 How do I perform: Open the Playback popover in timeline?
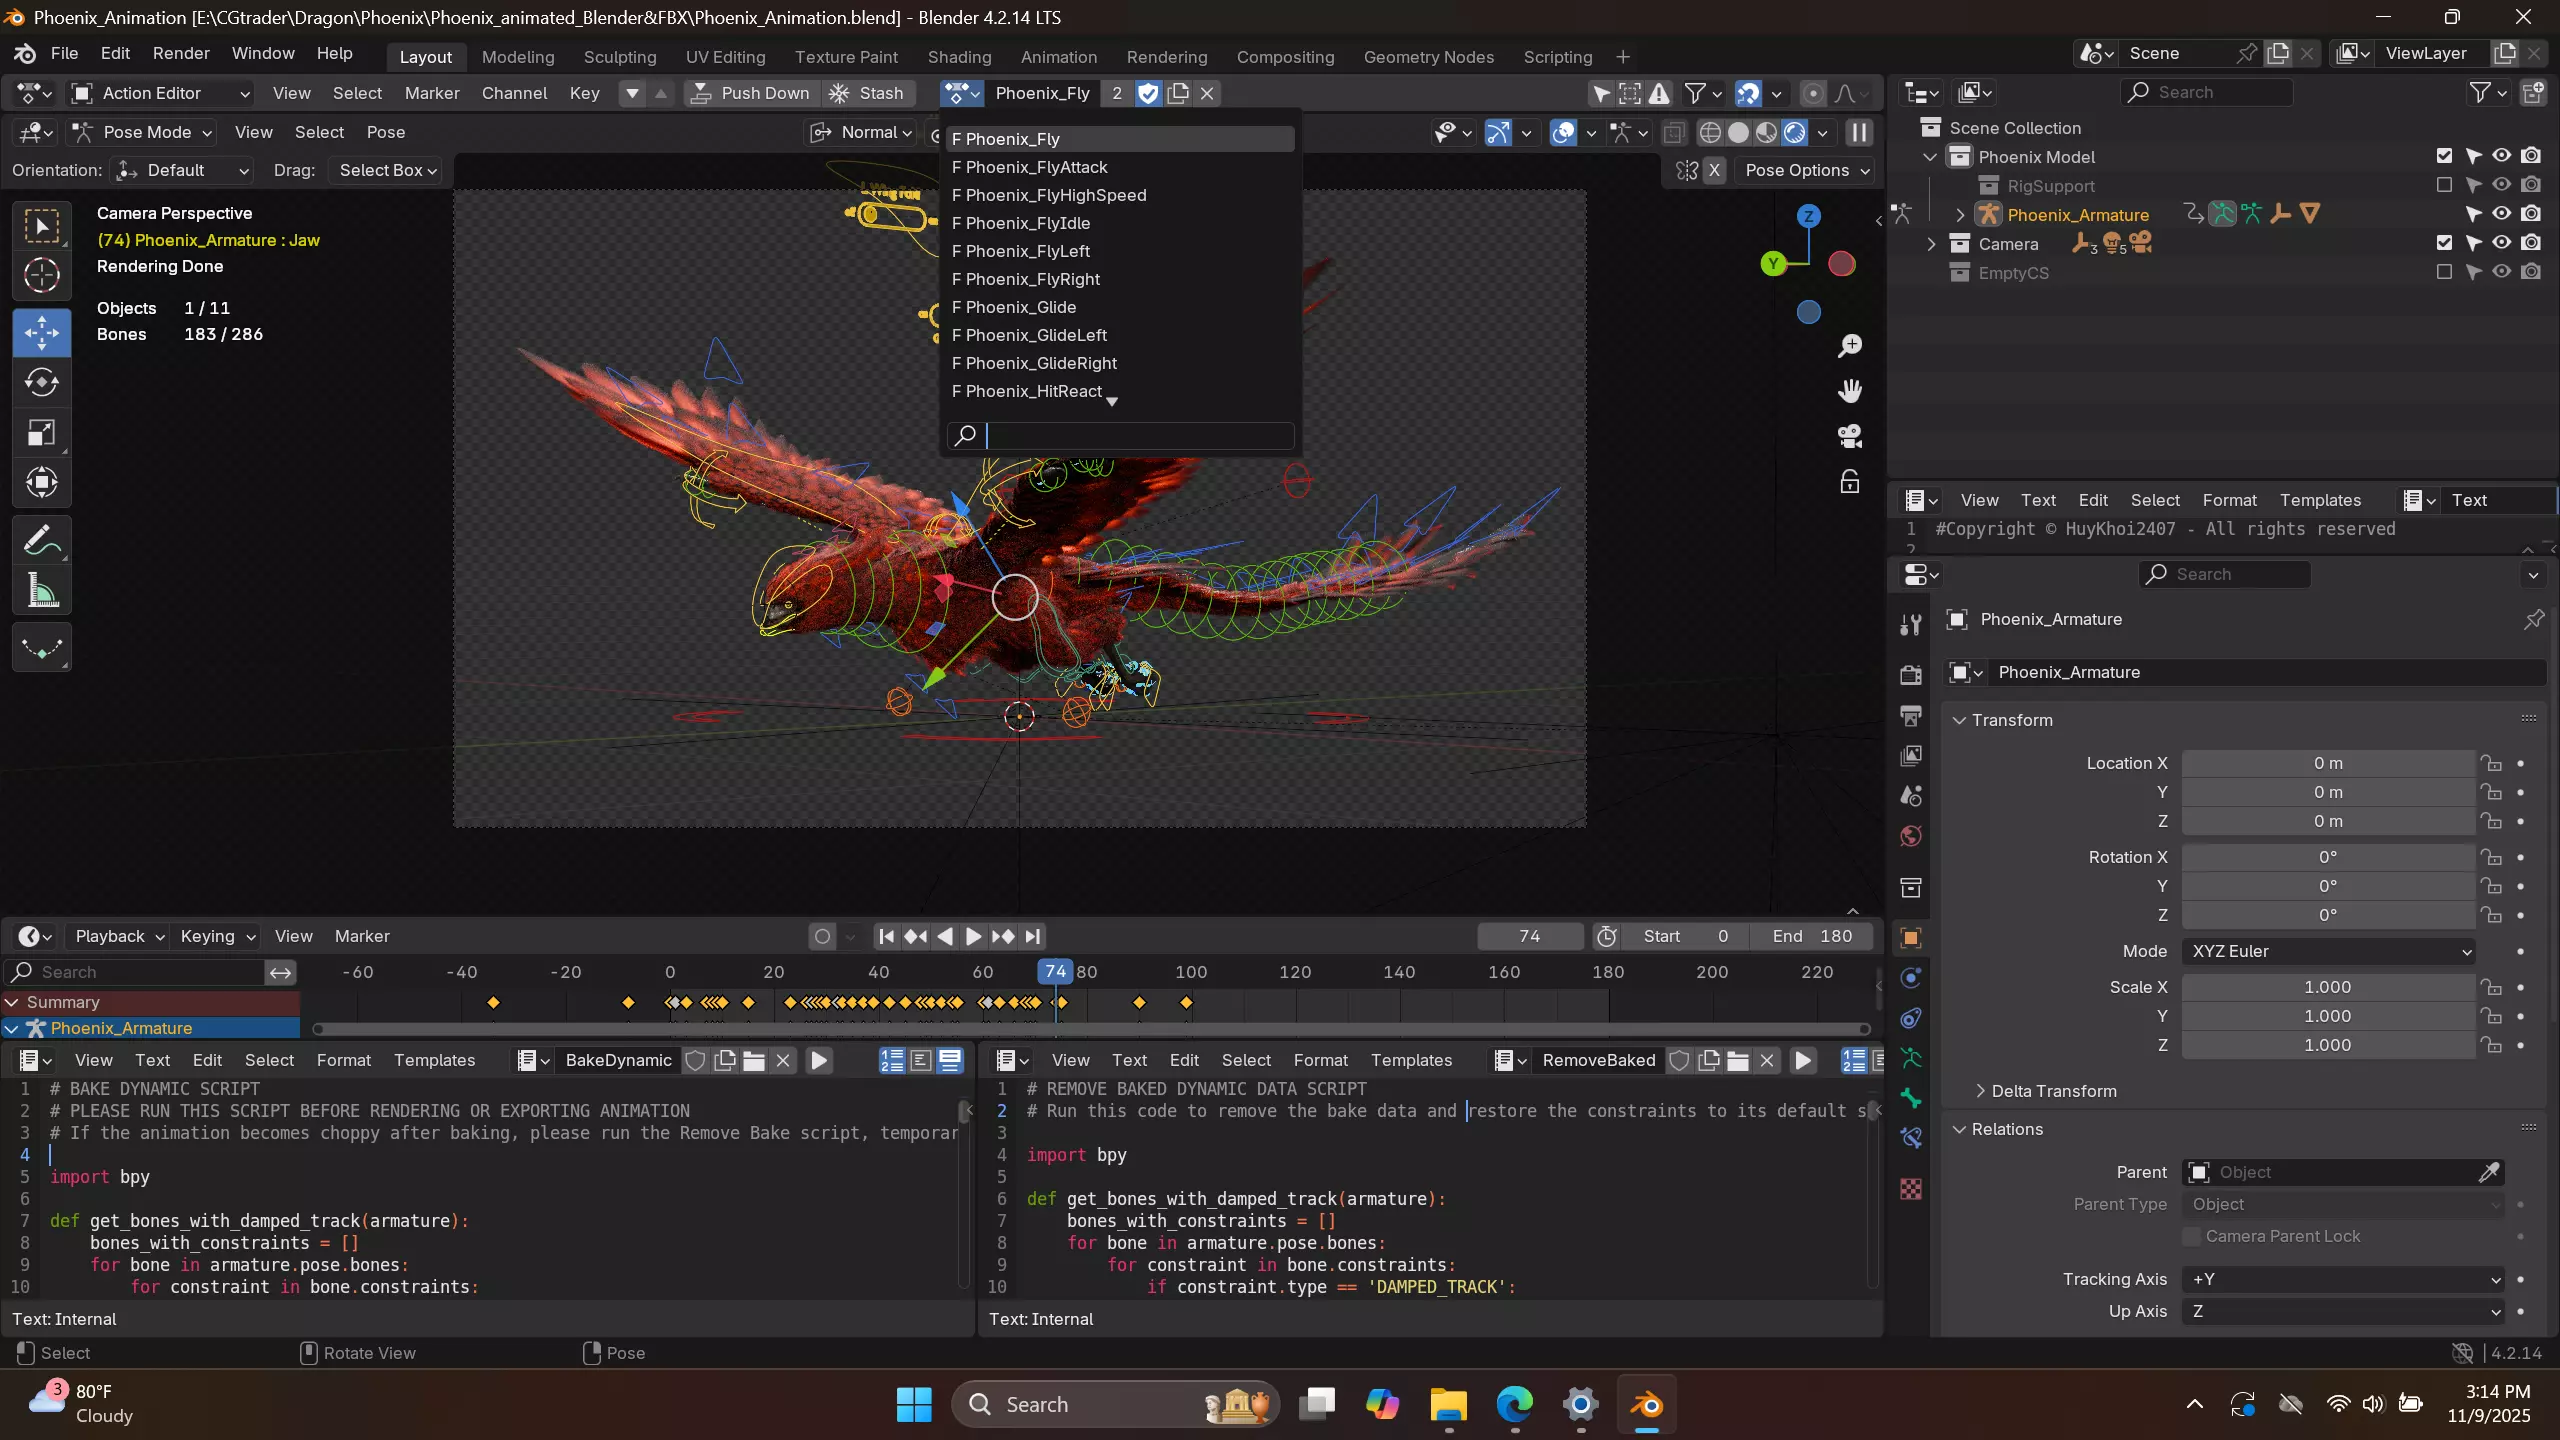118,936
